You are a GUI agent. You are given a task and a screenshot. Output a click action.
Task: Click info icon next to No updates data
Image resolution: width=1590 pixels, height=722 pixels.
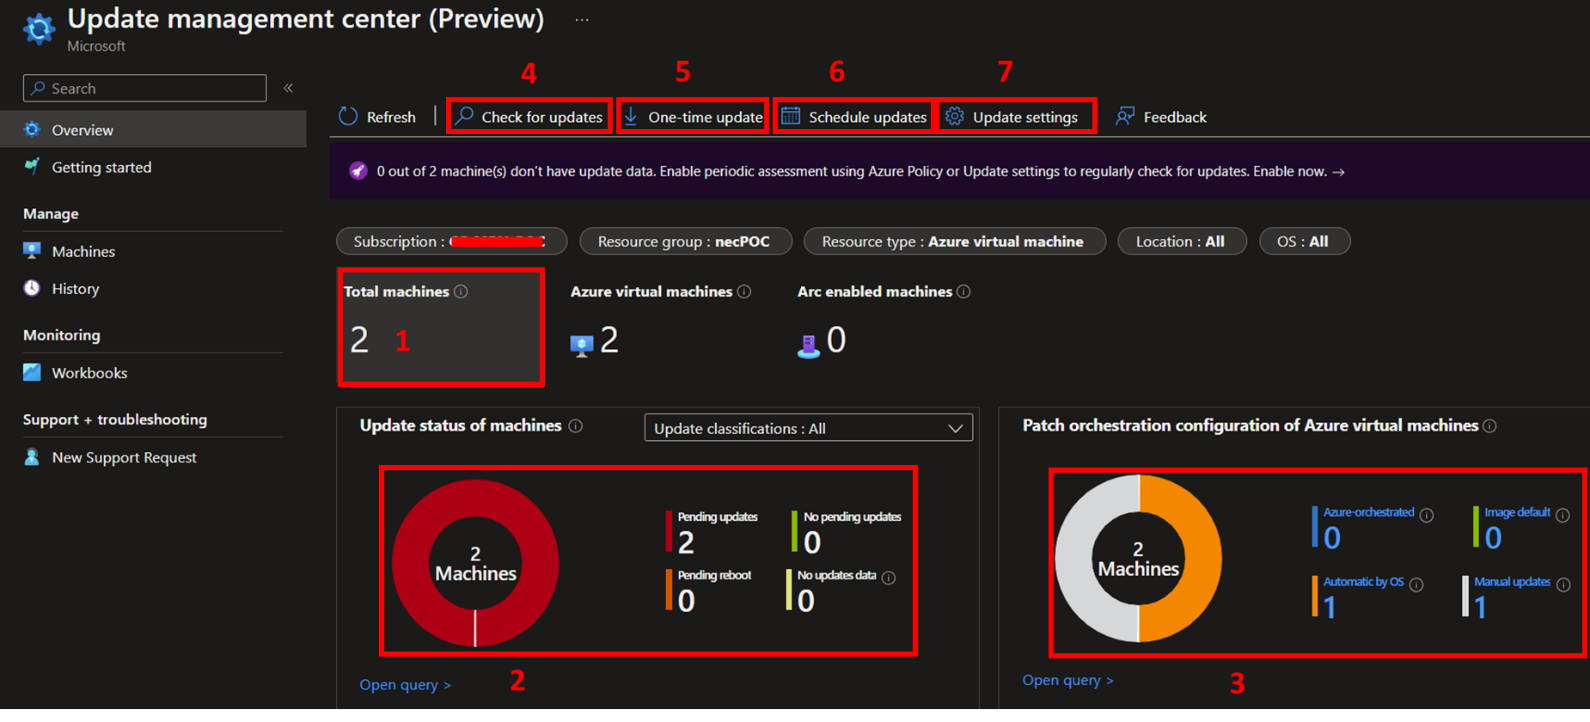pos(889,577)
